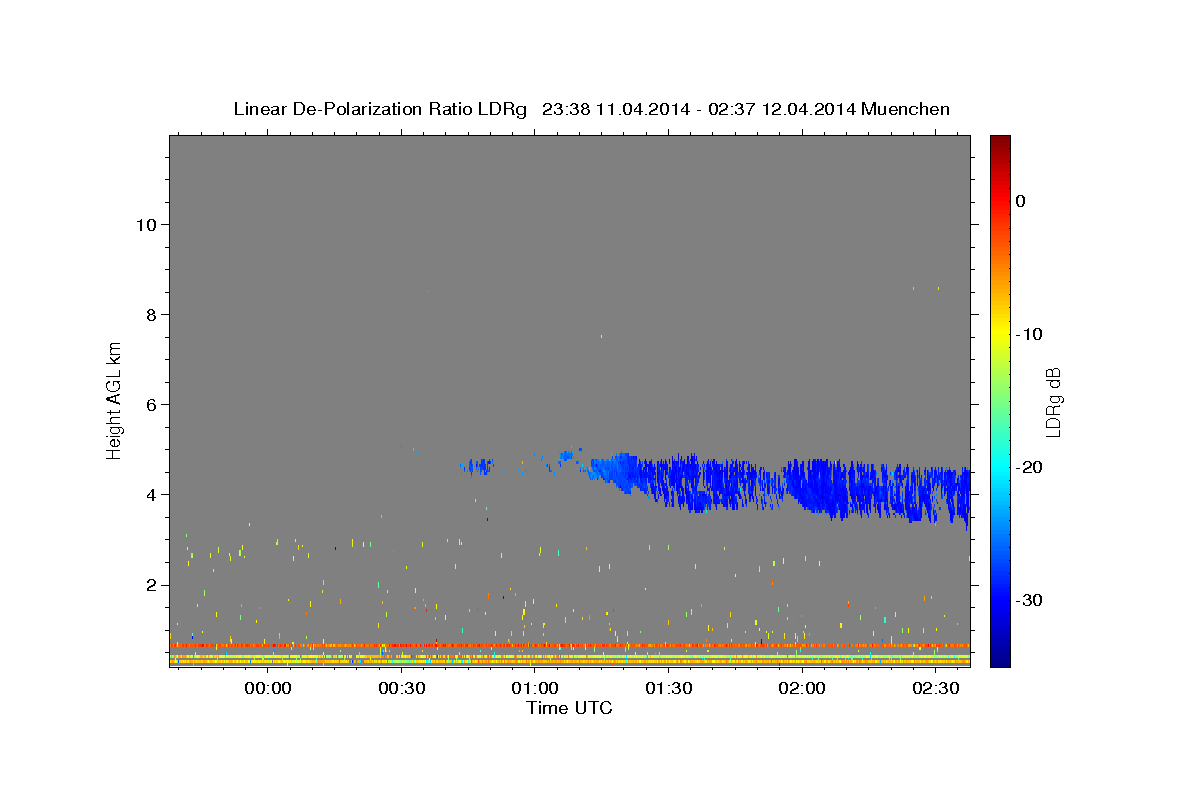Click the height label '4'
The width and height of the screenshot is (1200, 800).
click(149, 494)
